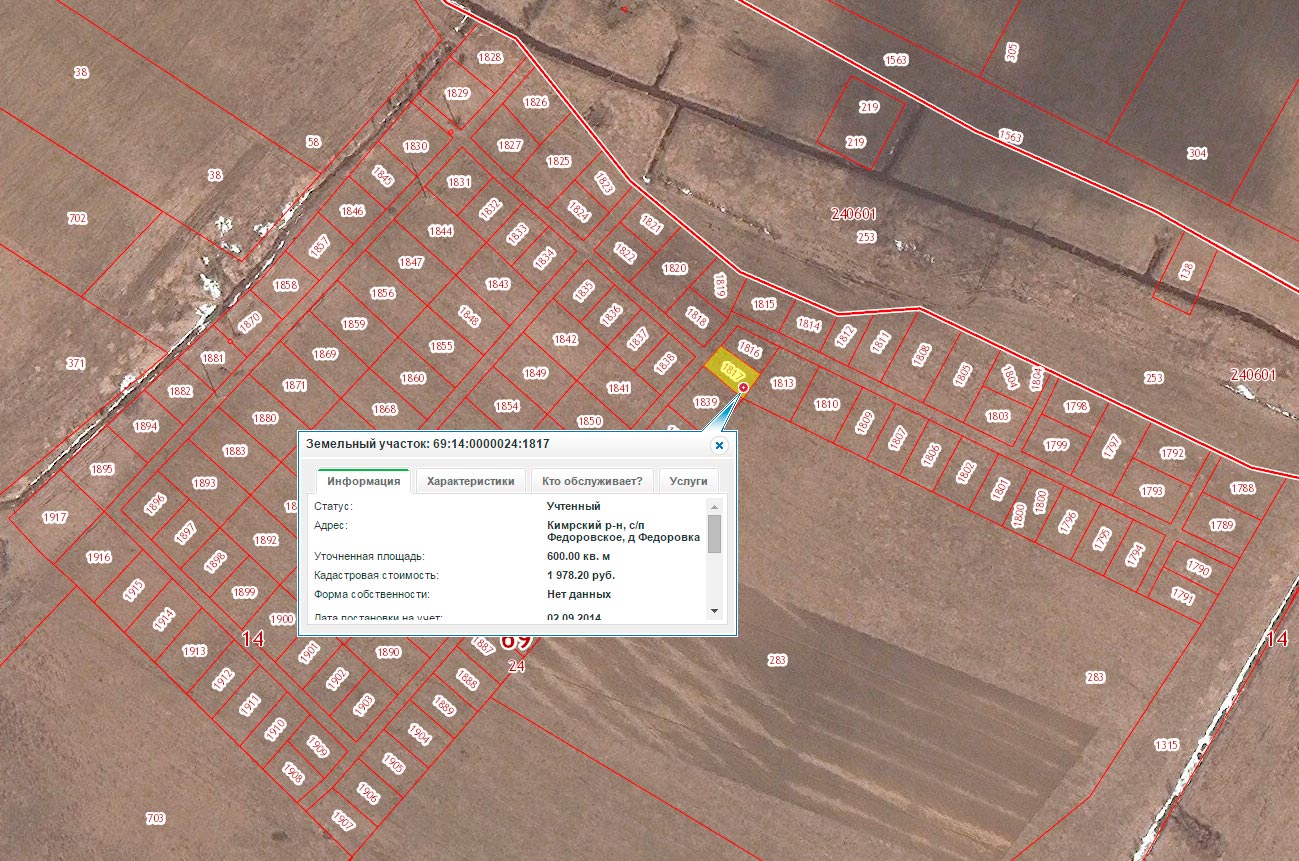Select parcel 1813 on the map
This screenshot has height=861, width=1299.
(x=782, y=383)
